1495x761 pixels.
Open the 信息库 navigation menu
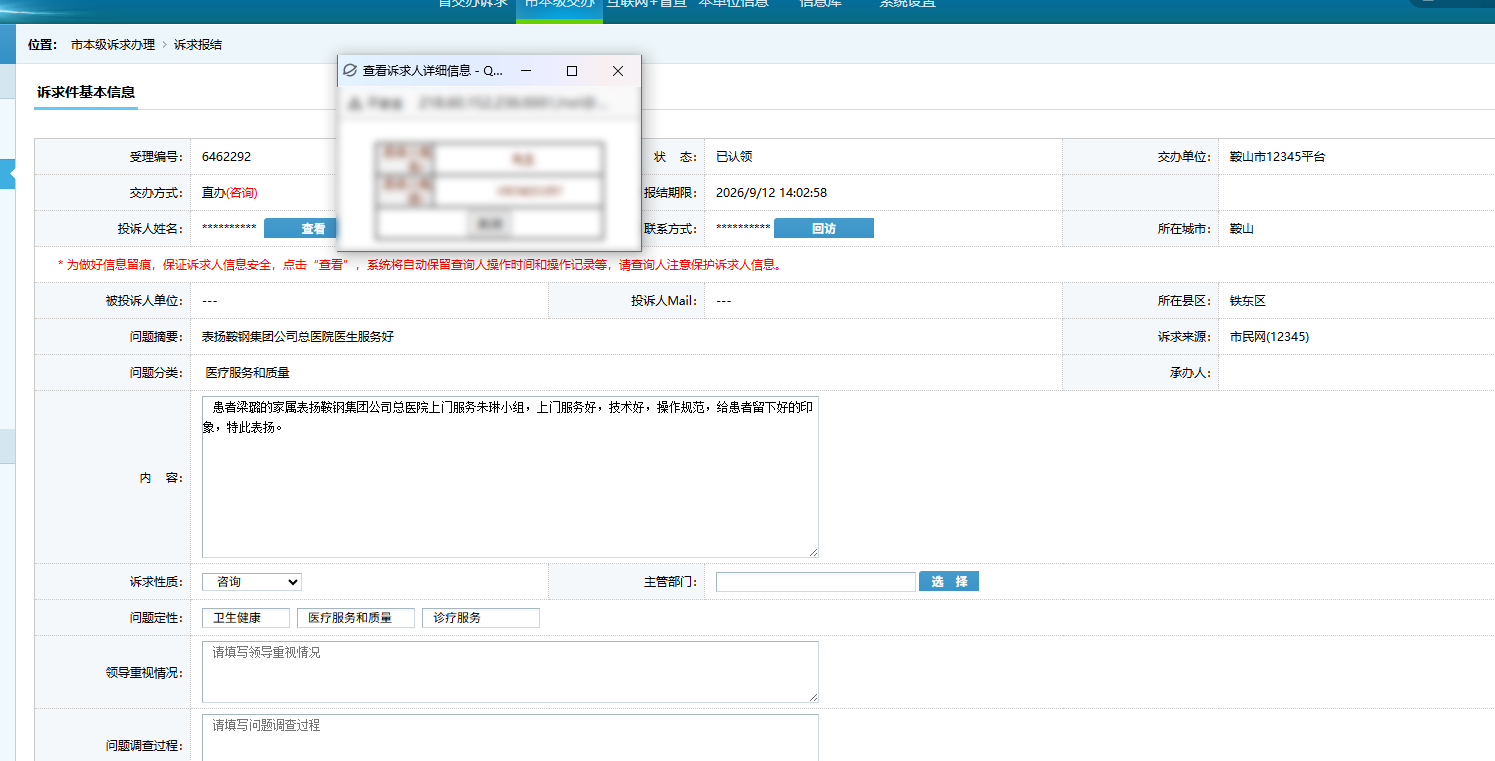(820, 4)
